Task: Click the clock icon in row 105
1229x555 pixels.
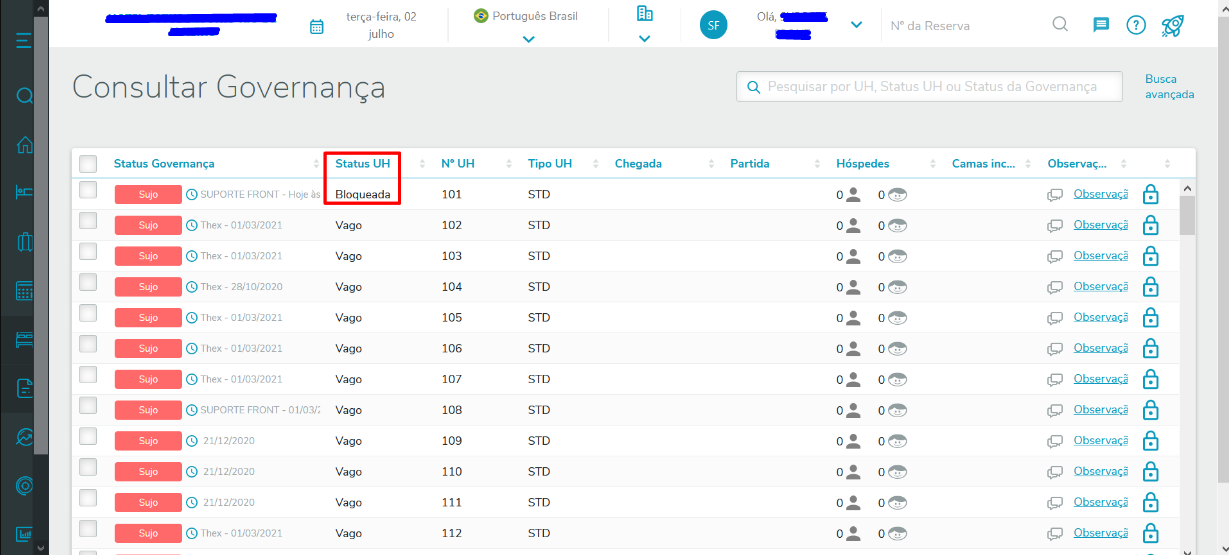Action: (x=192, y=318)
